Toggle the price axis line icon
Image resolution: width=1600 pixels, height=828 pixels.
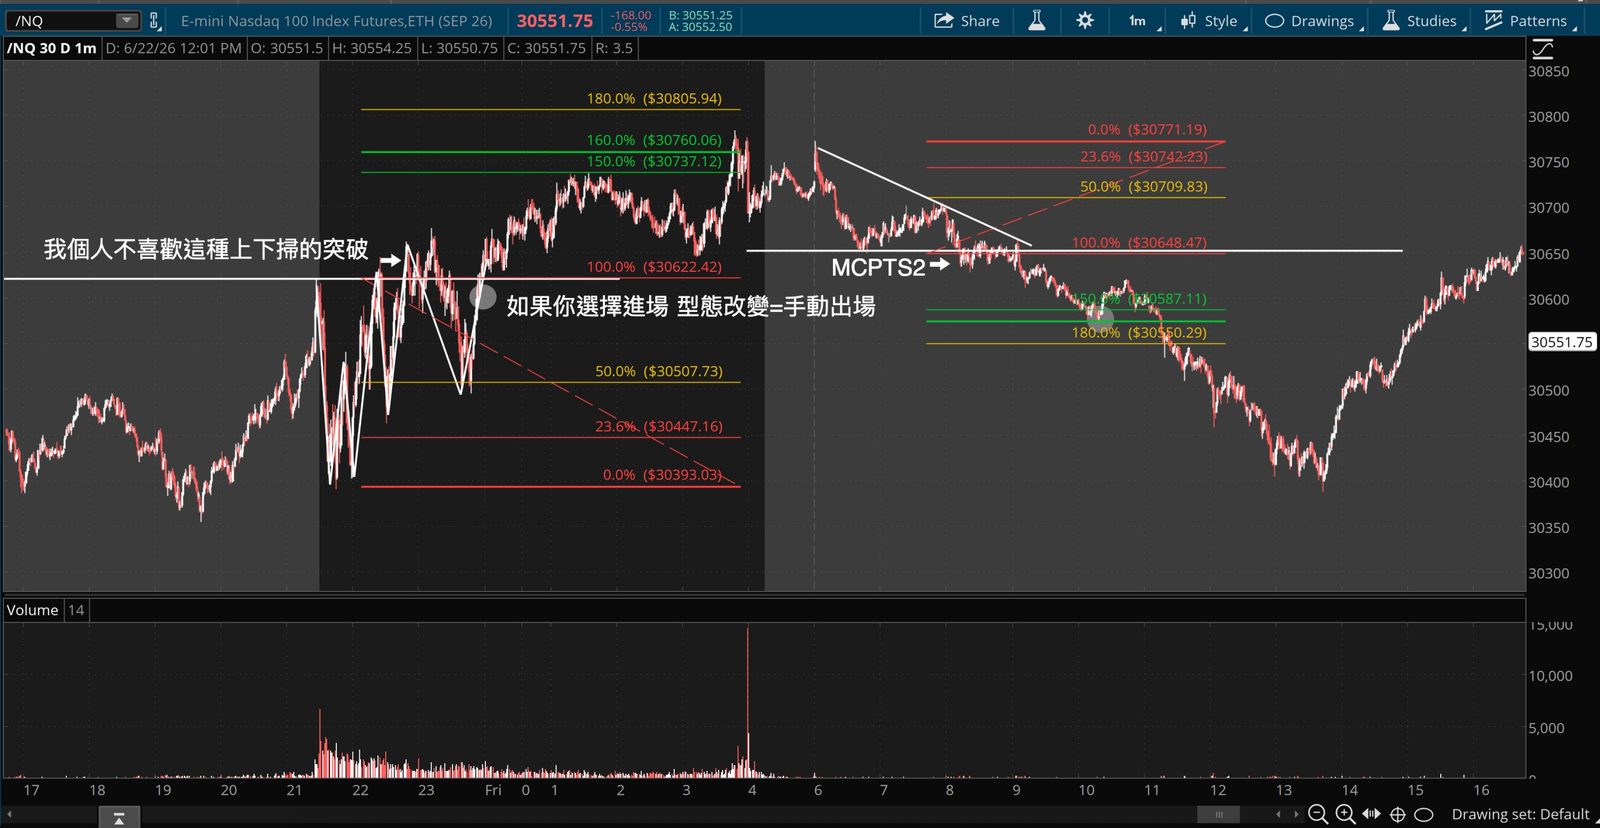click(x=1543, y=48)
